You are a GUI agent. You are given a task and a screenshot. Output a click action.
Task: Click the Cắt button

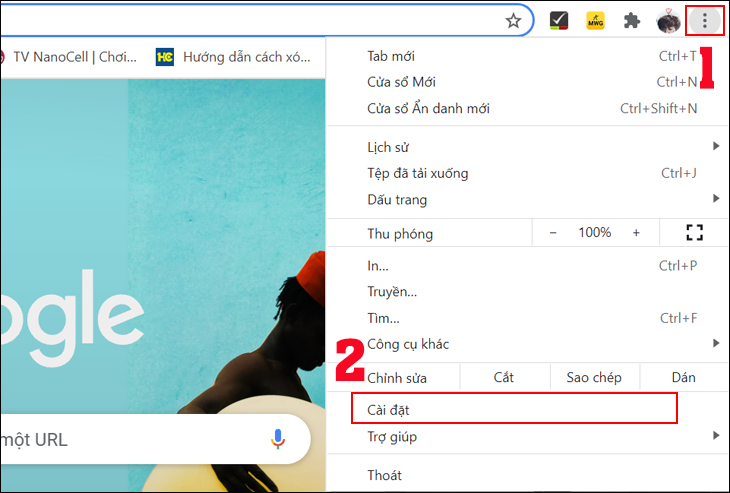coord(504,377)
